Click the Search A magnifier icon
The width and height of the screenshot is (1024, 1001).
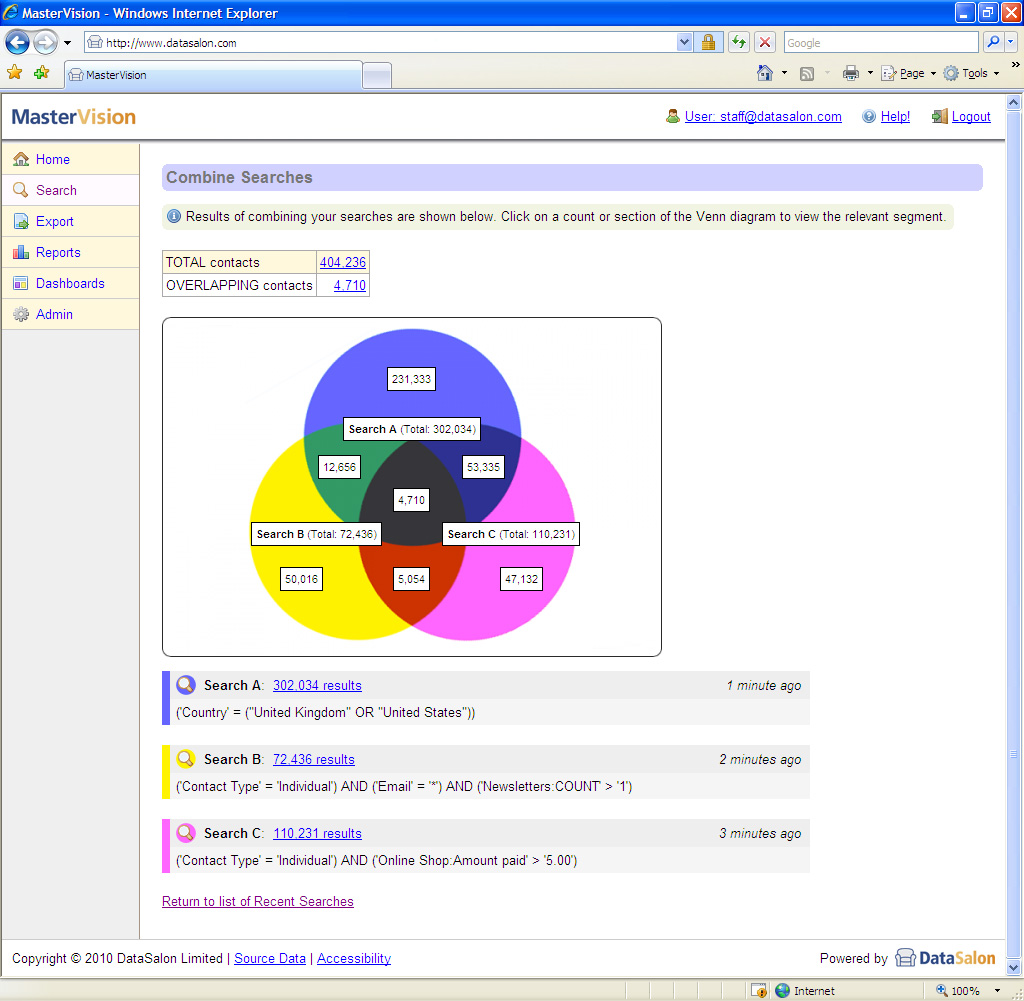(x=185, y=685)
